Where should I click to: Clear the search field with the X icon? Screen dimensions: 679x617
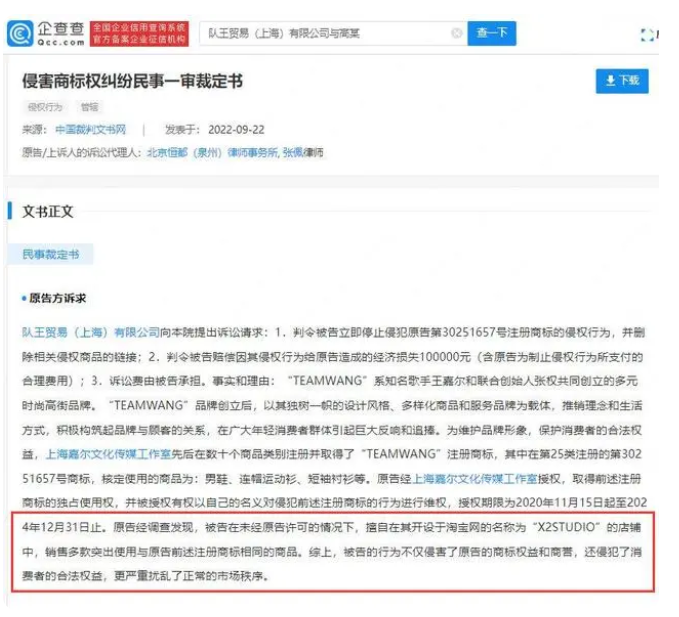[x=456, y=33]
